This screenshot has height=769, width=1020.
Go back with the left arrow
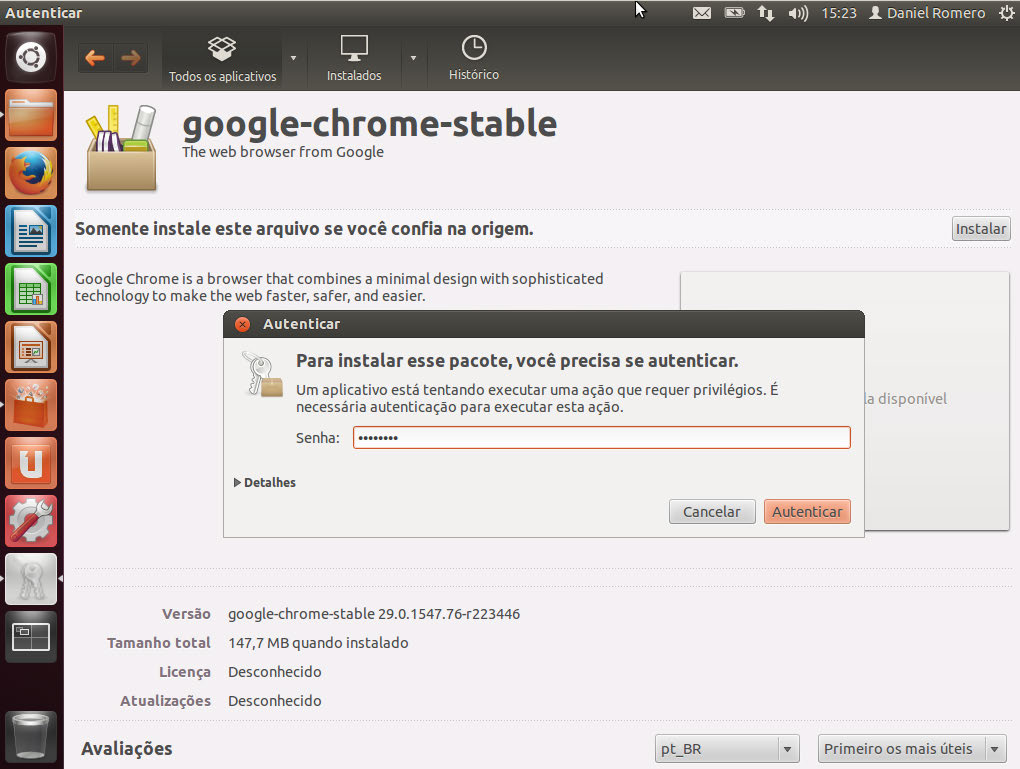click(95, 58)
